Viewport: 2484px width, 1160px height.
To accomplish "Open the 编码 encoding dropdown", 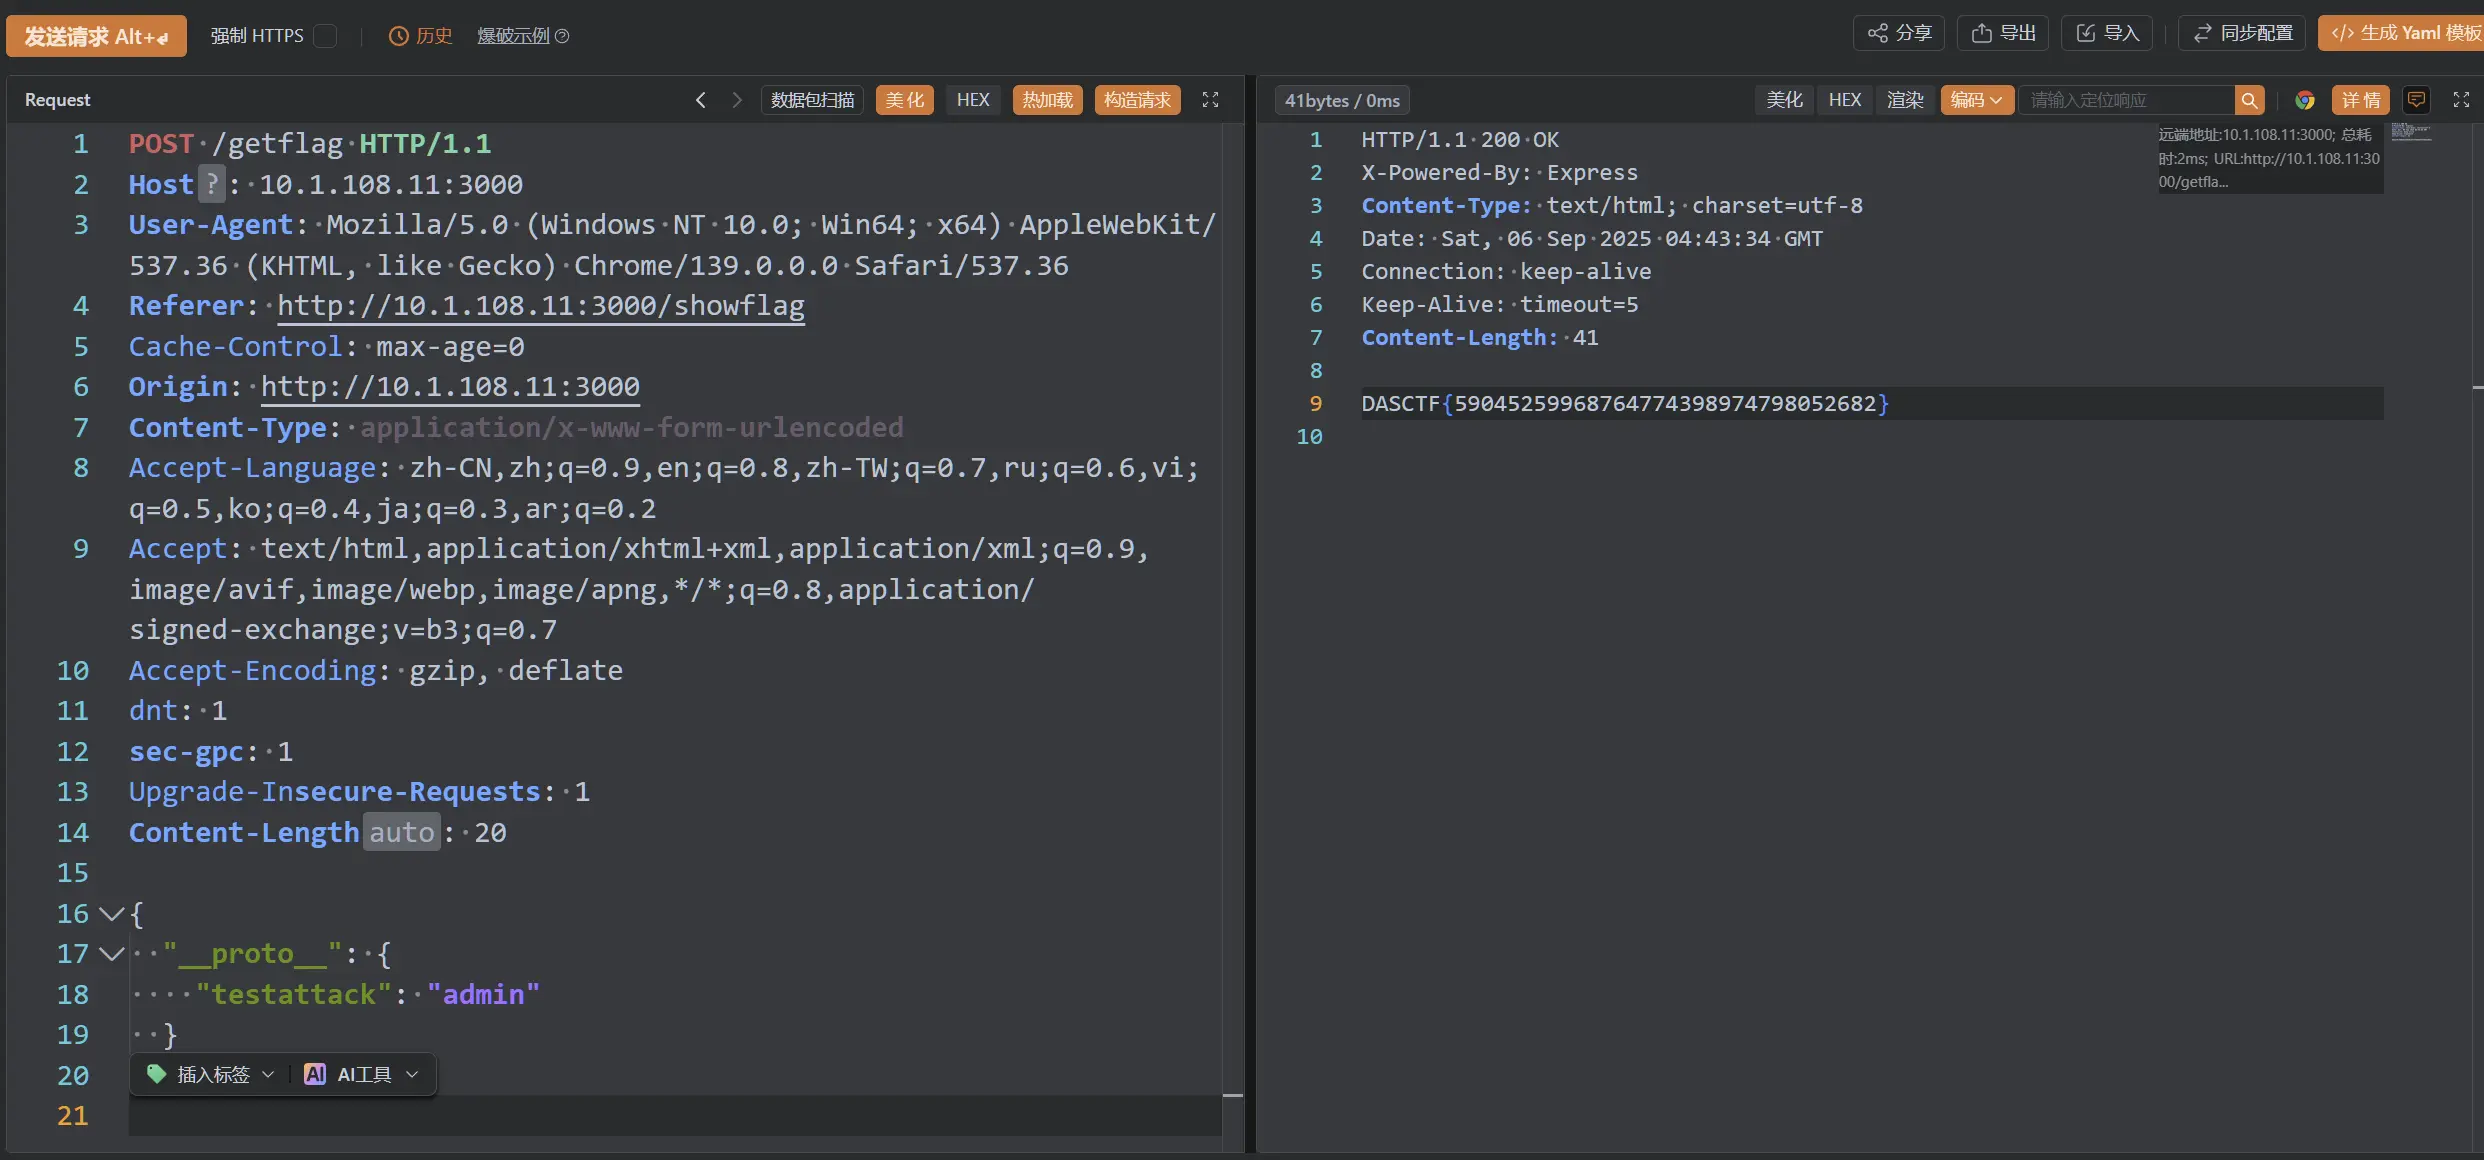I will coord(1976,100).
